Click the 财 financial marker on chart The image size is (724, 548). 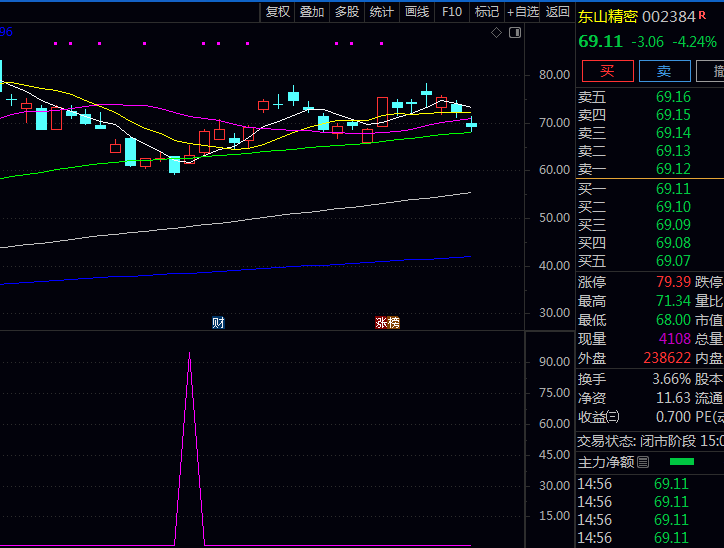tap(218, 322)
